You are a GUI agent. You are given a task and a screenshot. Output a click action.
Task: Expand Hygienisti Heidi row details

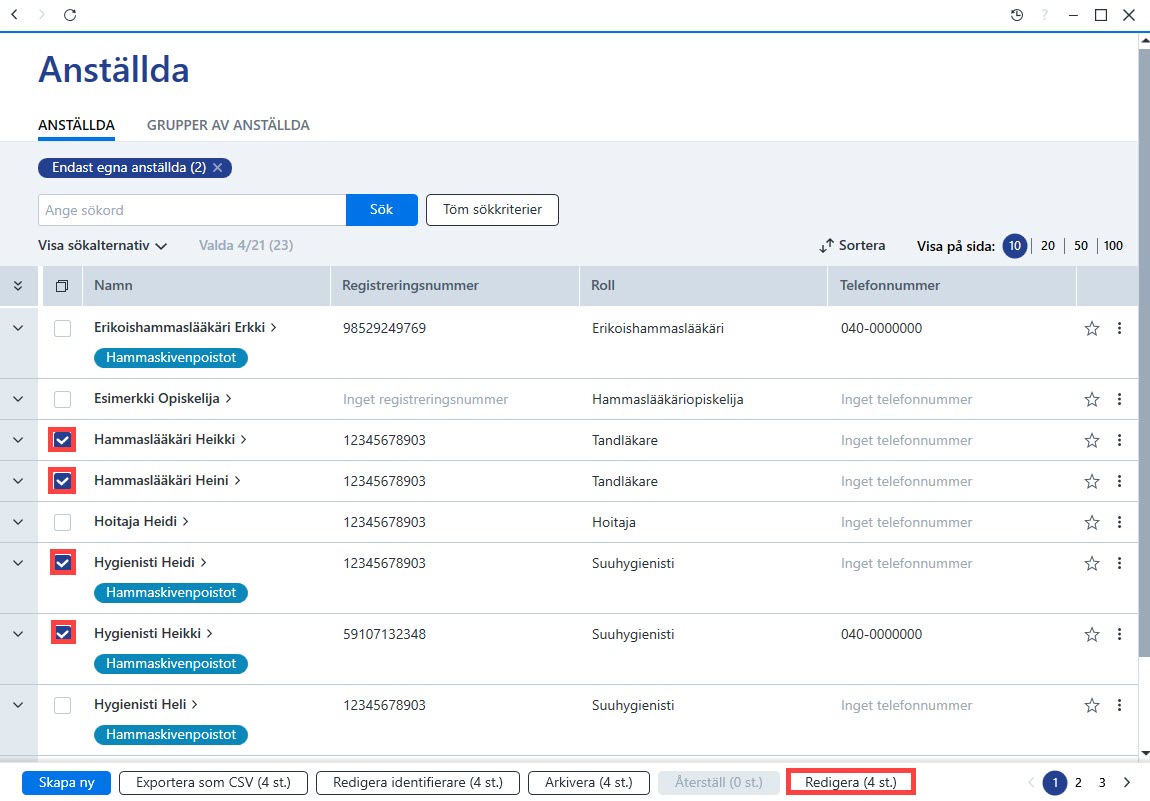pos(18,563)
